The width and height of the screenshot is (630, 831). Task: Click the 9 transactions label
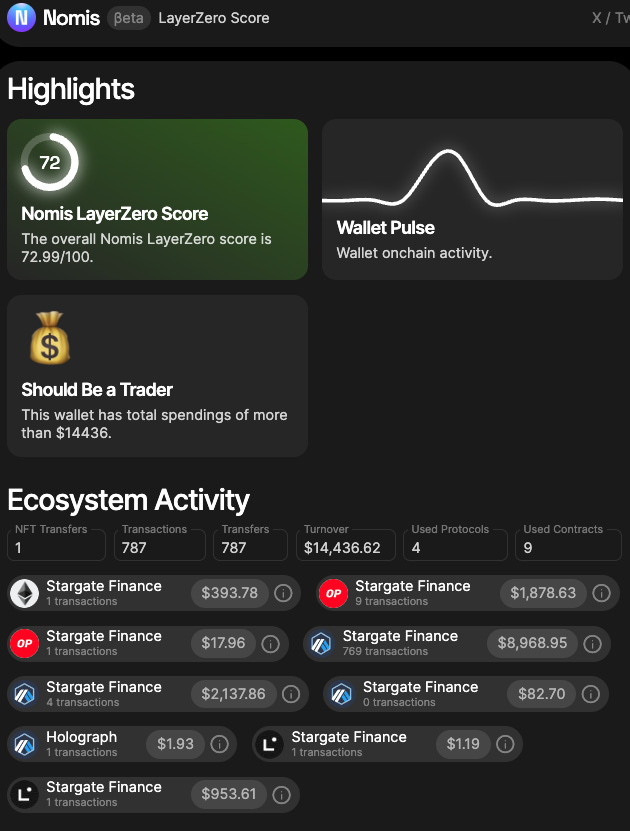click(392, 601)
